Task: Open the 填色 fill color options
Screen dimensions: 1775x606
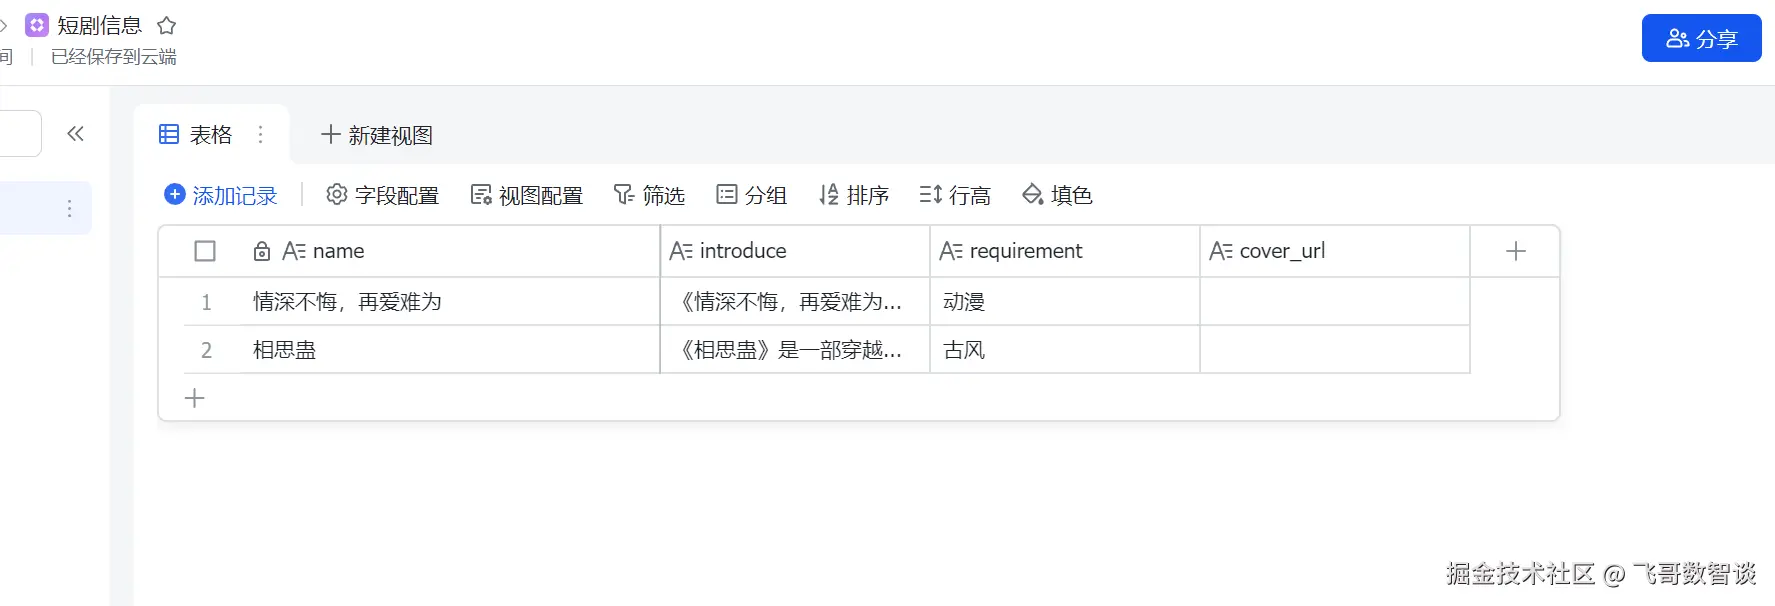Action: 1057,195
